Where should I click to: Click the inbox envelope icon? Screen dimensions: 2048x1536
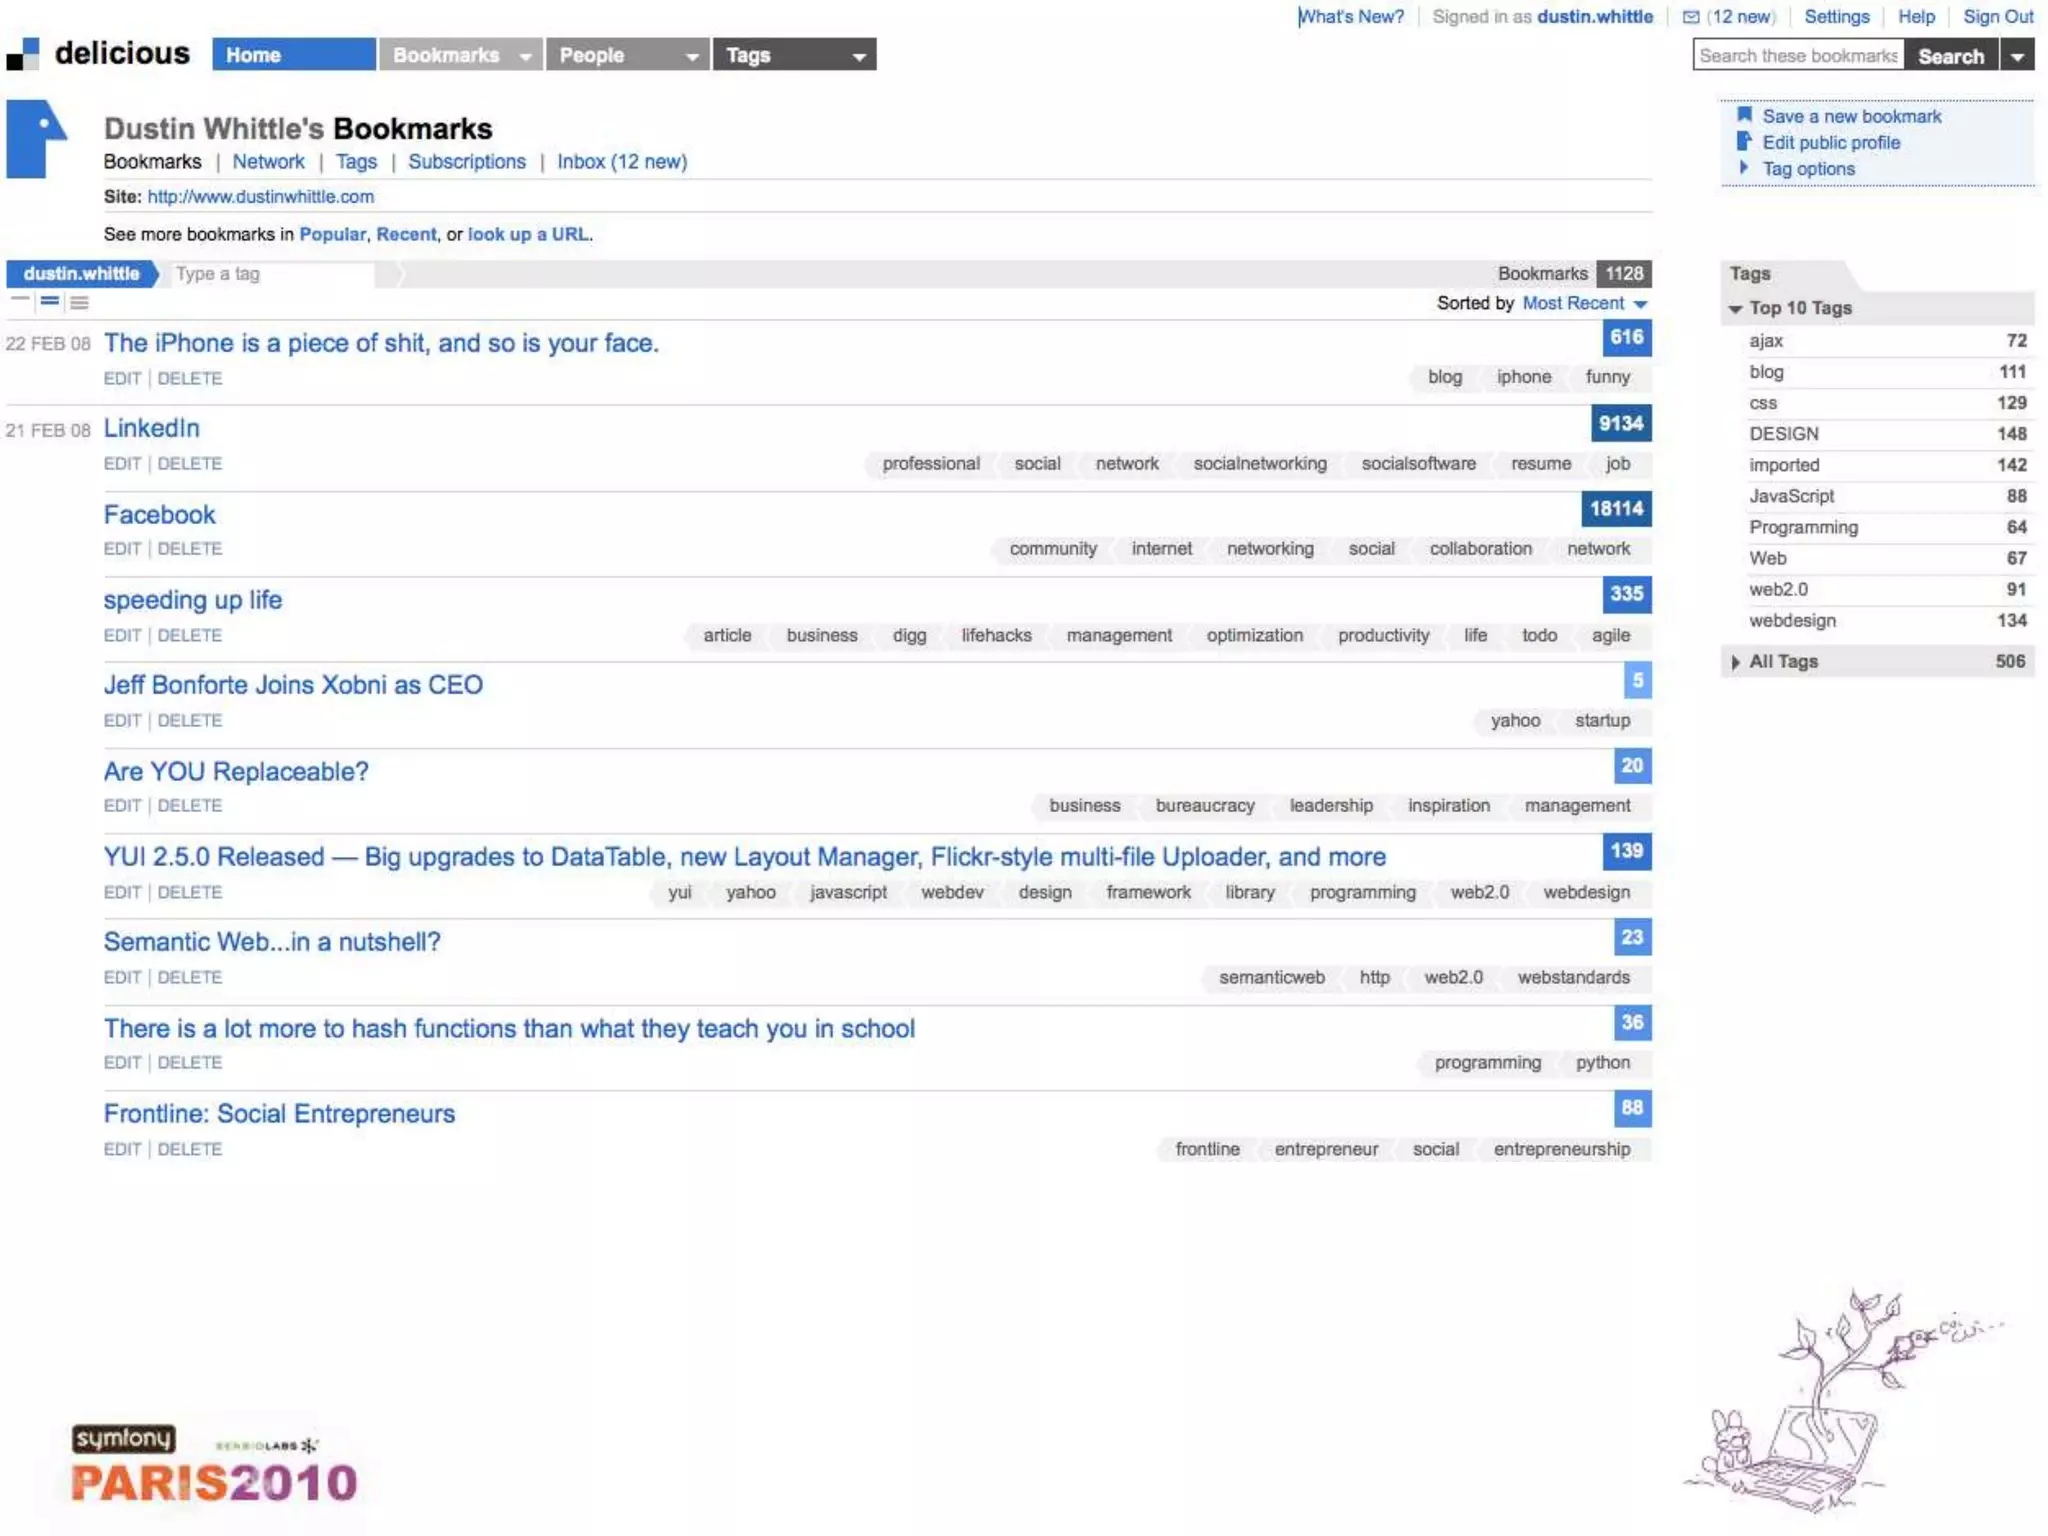[1691, 17]
